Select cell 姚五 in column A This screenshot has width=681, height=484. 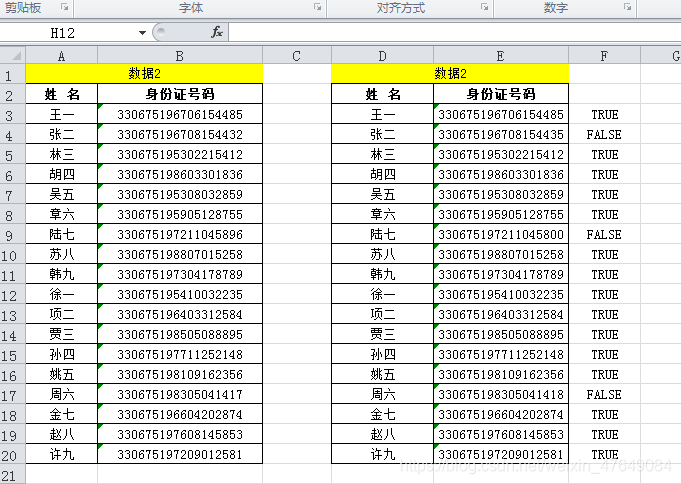pos(62,374)
